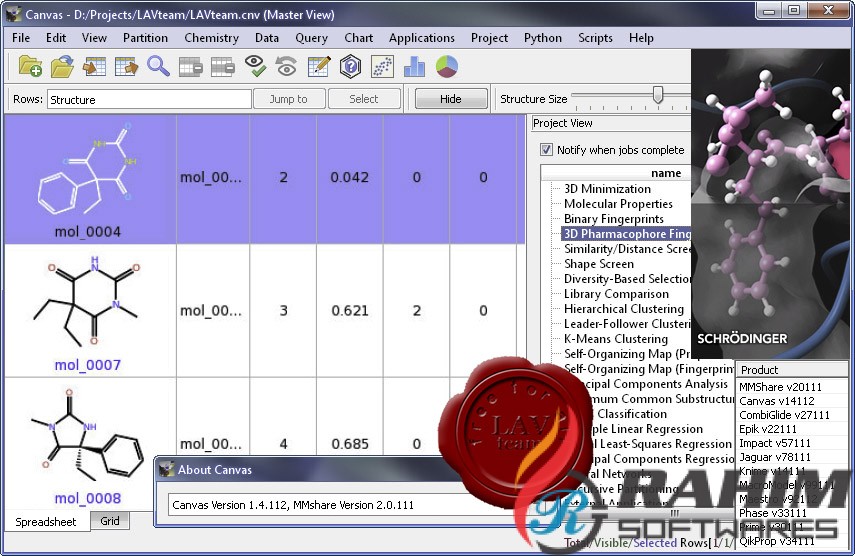Image resolution: width=855 pixels, height=556 pixels.
Task: Click the edit table pencil icon
Action: 318,66
